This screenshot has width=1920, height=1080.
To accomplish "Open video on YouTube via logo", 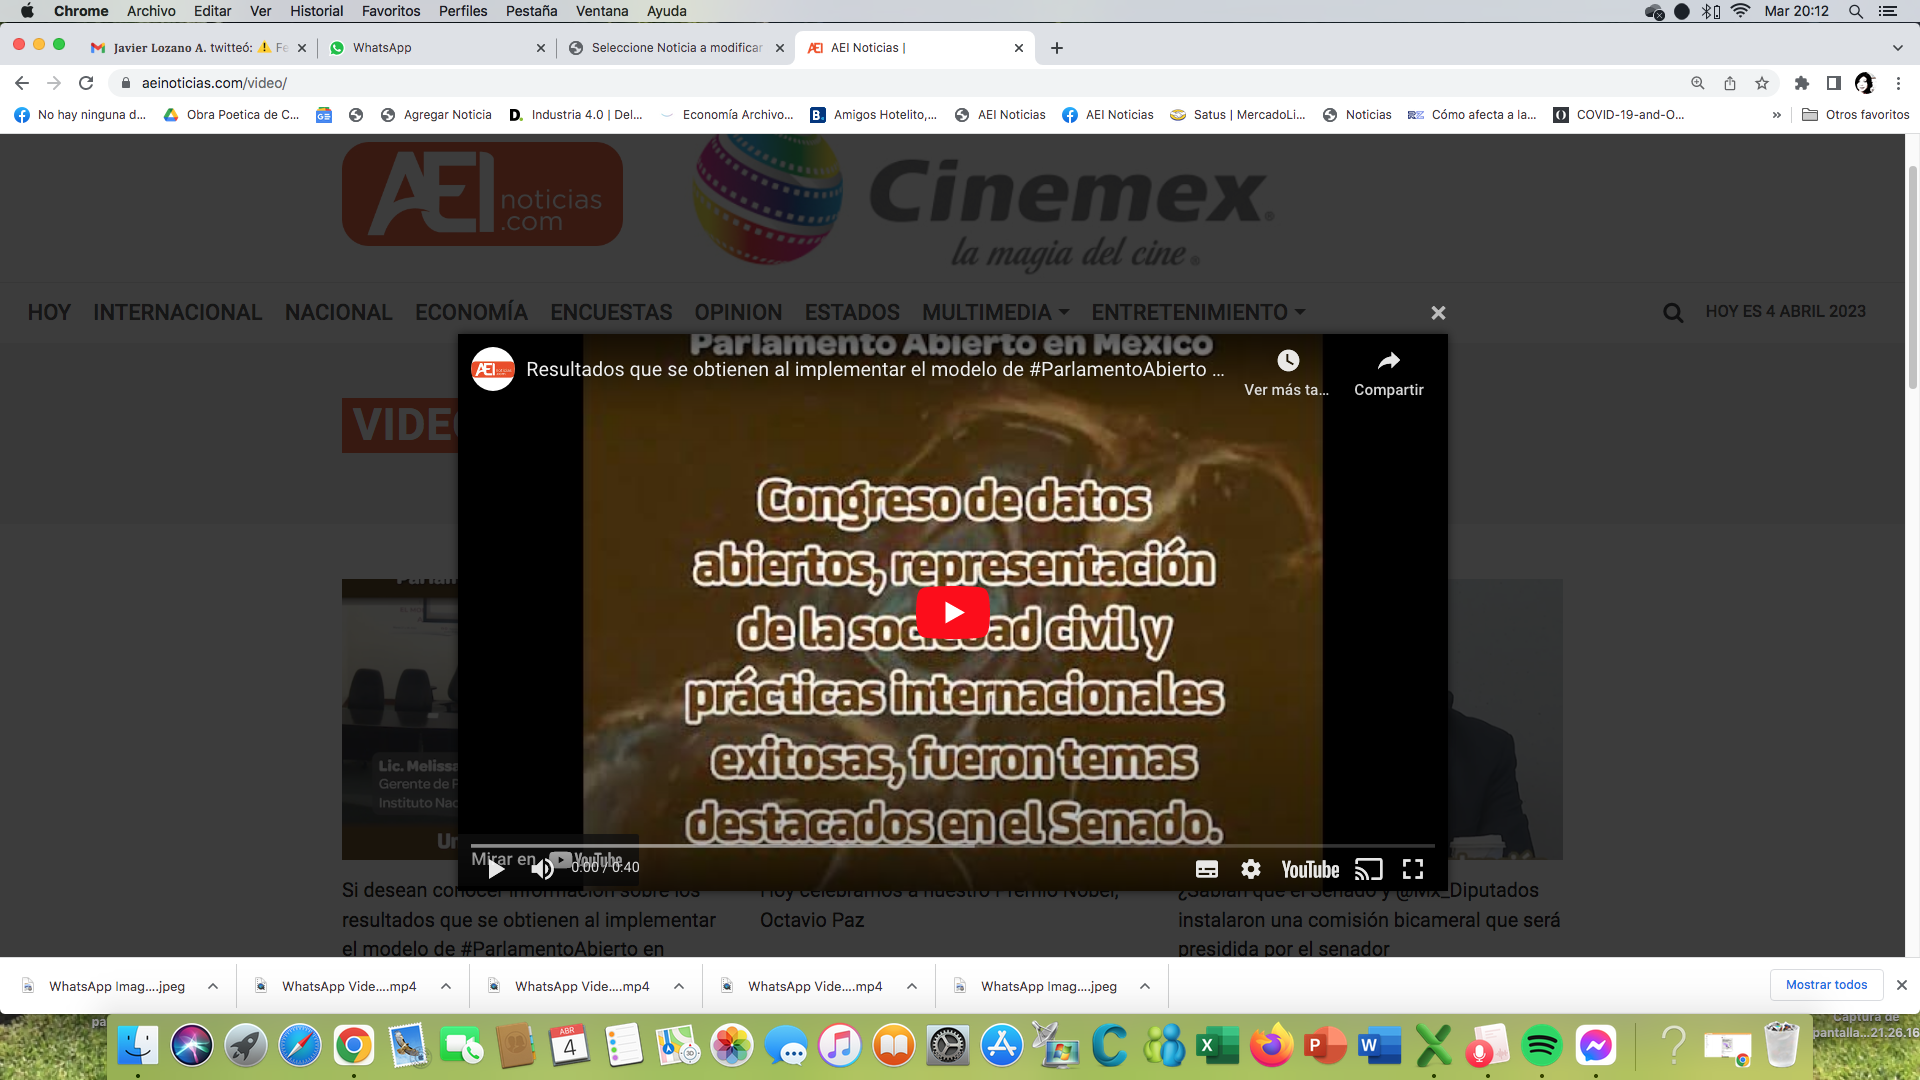I will click(1310, 869).
